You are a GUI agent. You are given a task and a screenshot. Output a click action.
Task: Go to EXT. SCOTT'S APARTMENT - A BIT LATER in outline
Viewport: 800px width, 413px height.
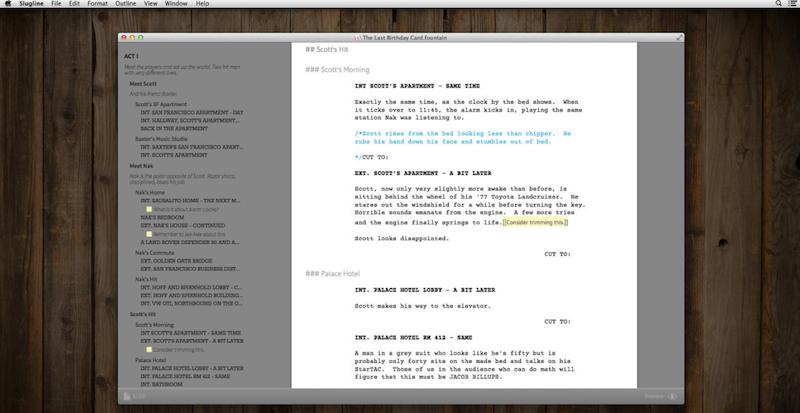(192, 341)
